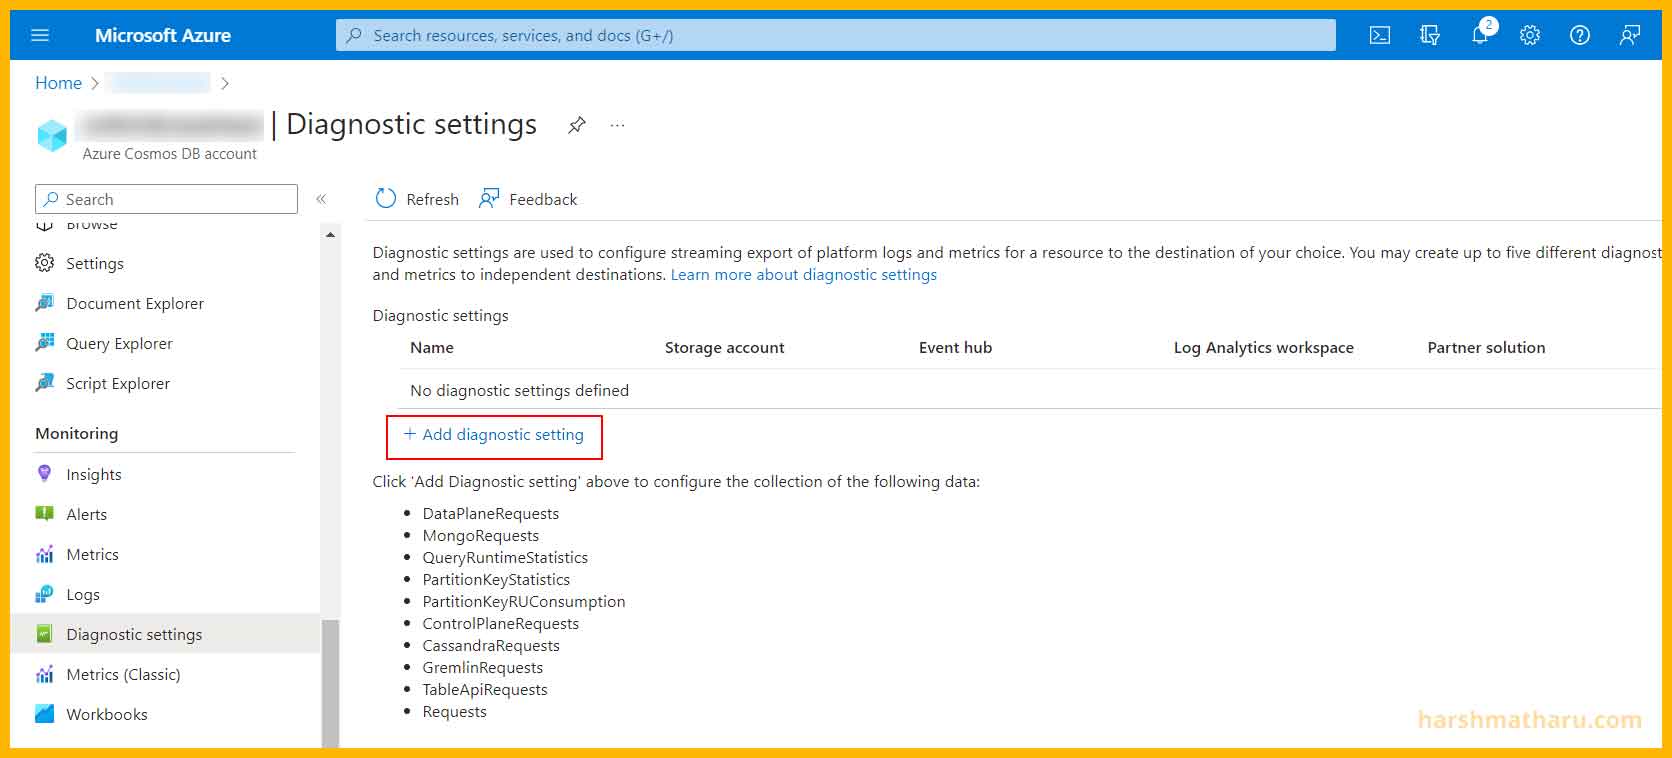Select Insights under Monitoring

pos(94,474)
